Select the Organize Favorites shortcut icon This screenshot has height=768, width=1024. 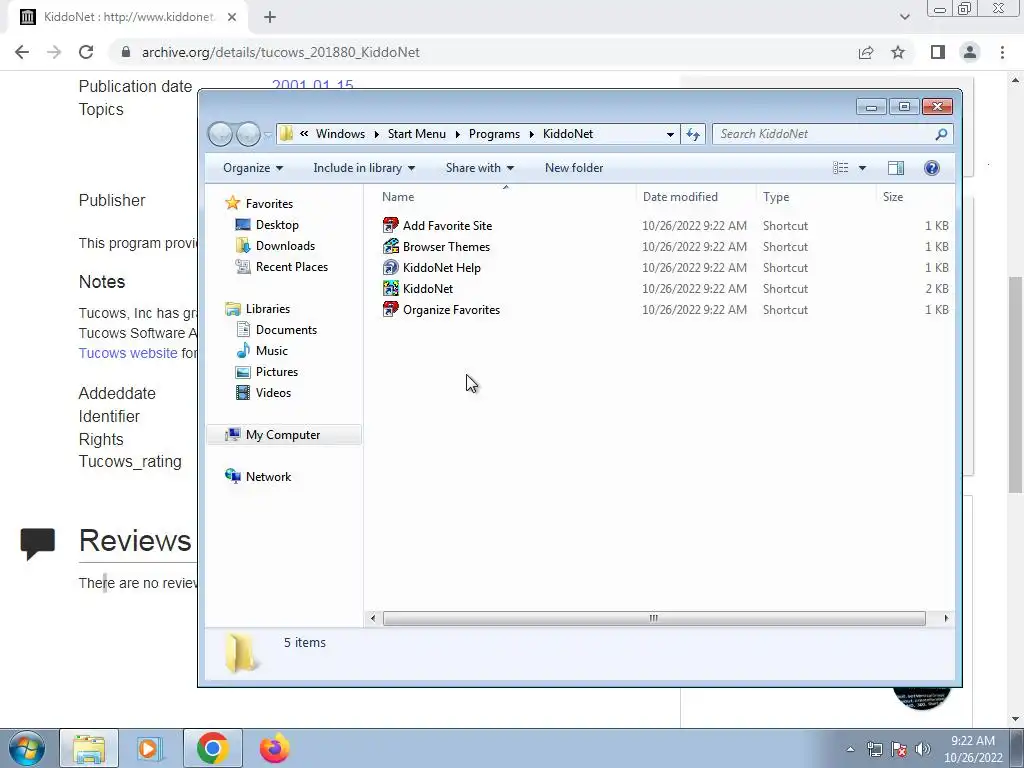point(391,309)
